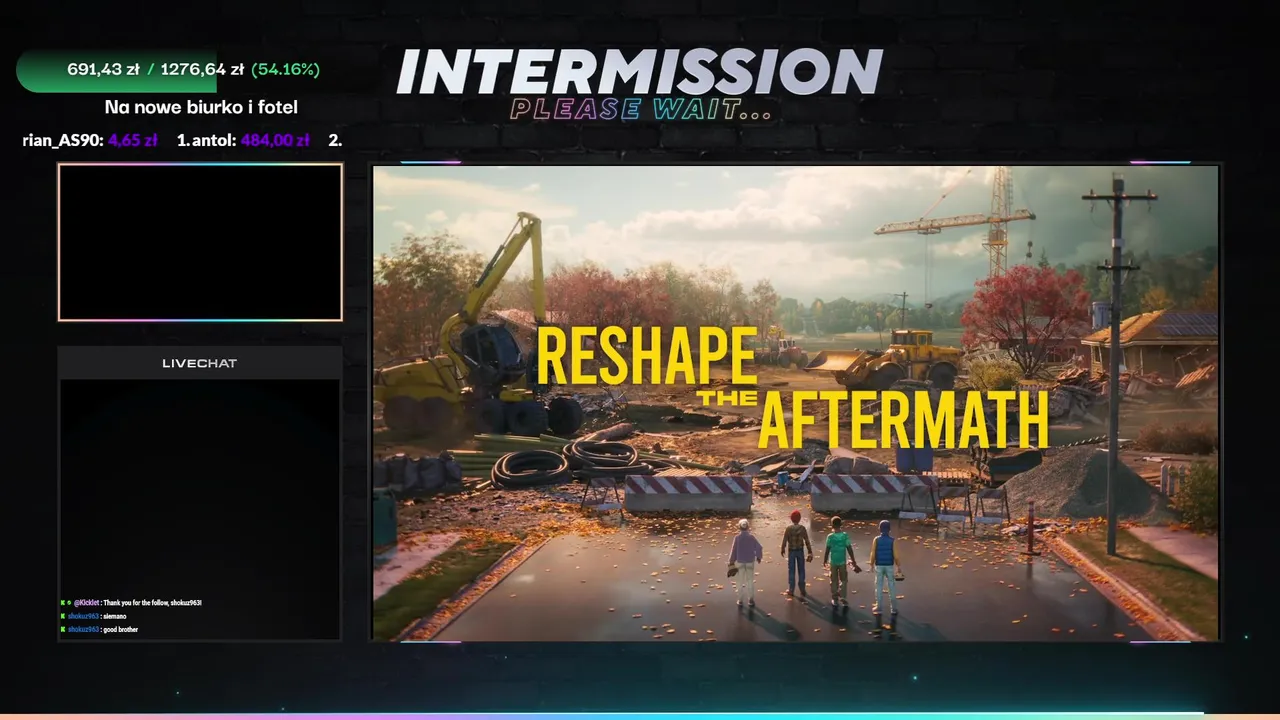
Task: Click top donor entry "1. antol: 484,00 zł"
Action: (243, 140)
